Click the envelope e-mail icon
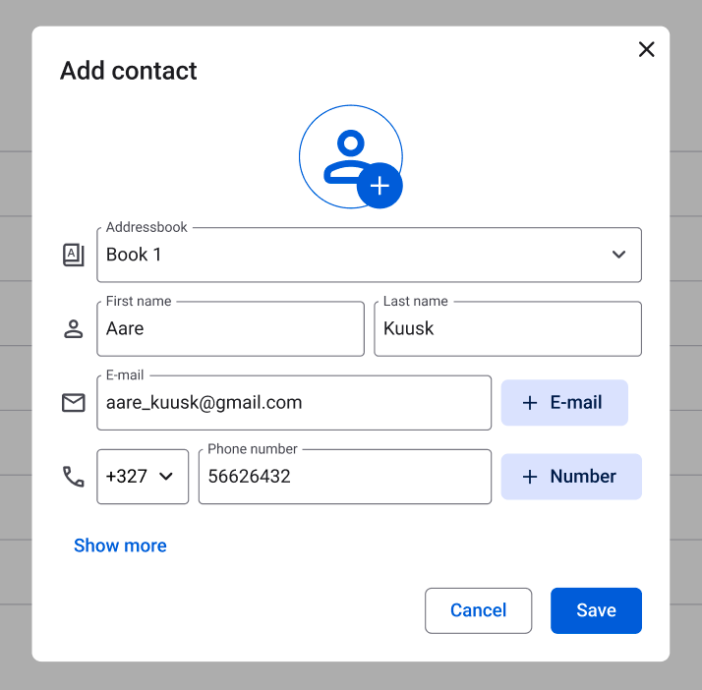 (x=73, y=403)
